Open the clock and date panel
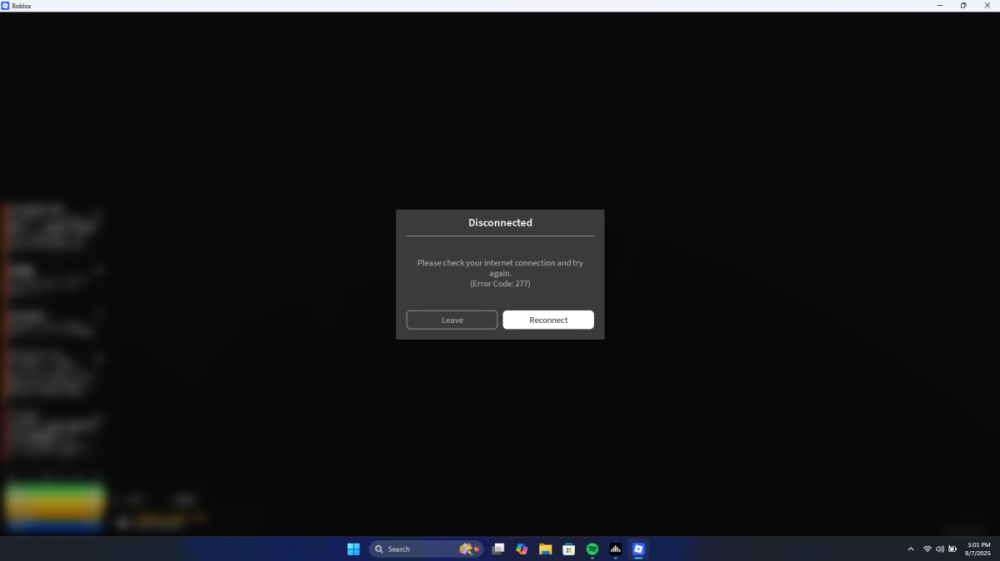This screenshot has height=561, width=1000. tap(977, 549)
